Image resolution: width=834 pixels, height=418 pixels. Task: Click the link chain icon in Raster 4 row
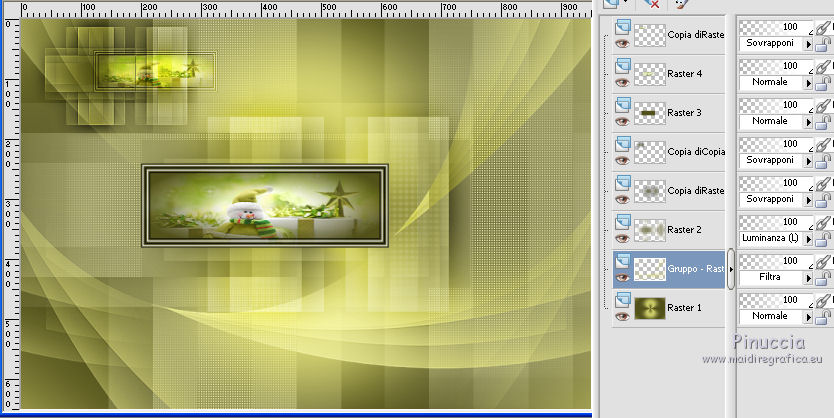click(824, 66)
